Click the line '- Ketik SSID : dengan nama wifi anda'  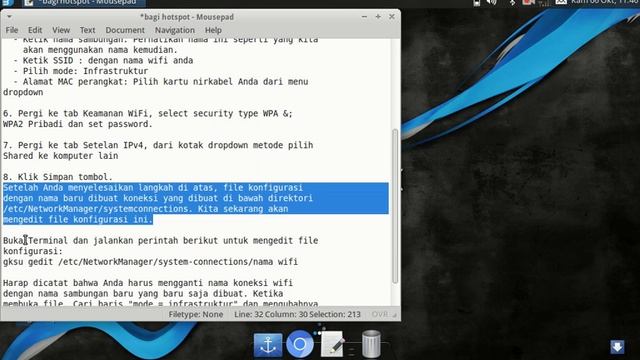pos(103,60)
